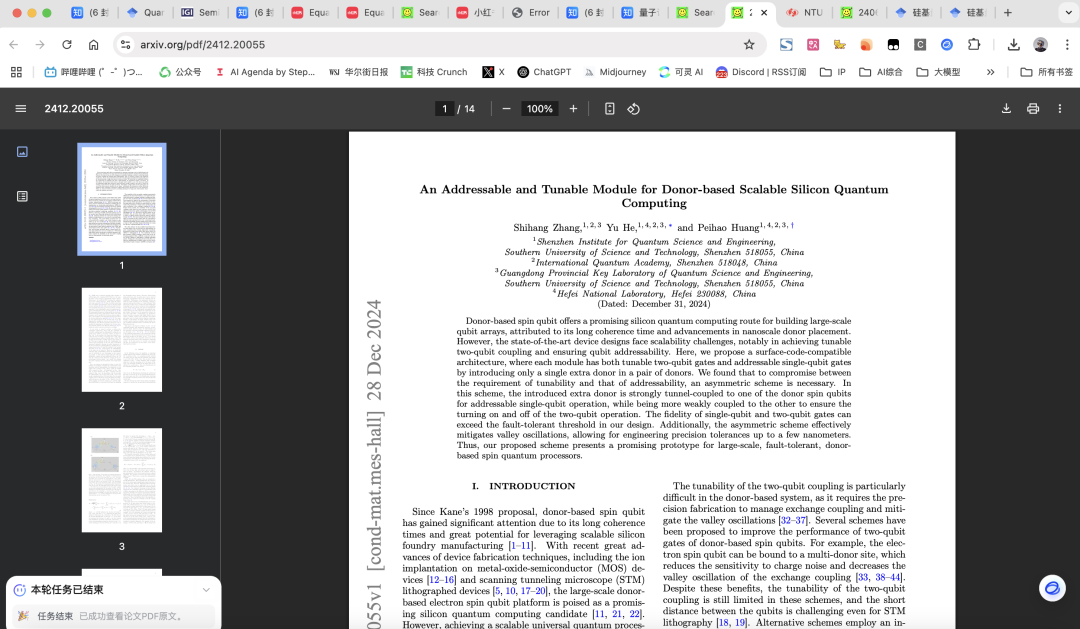1080x629 pixels.
Task: Click the 100% zoom level field
Action: coord(540,108)
